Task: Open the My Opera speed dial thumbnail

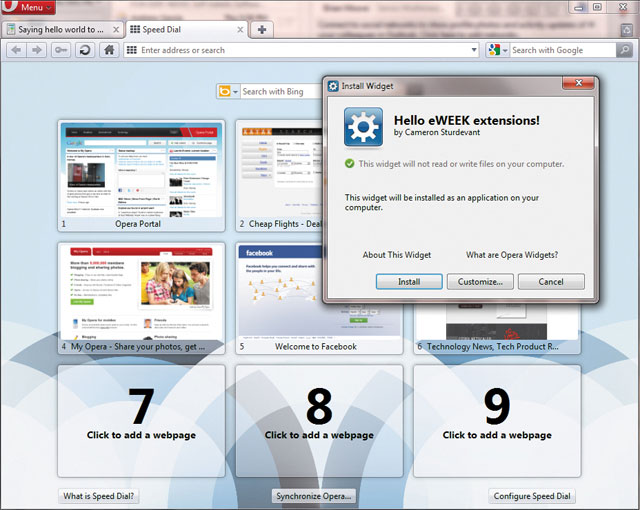Action: tap(142, 298)
